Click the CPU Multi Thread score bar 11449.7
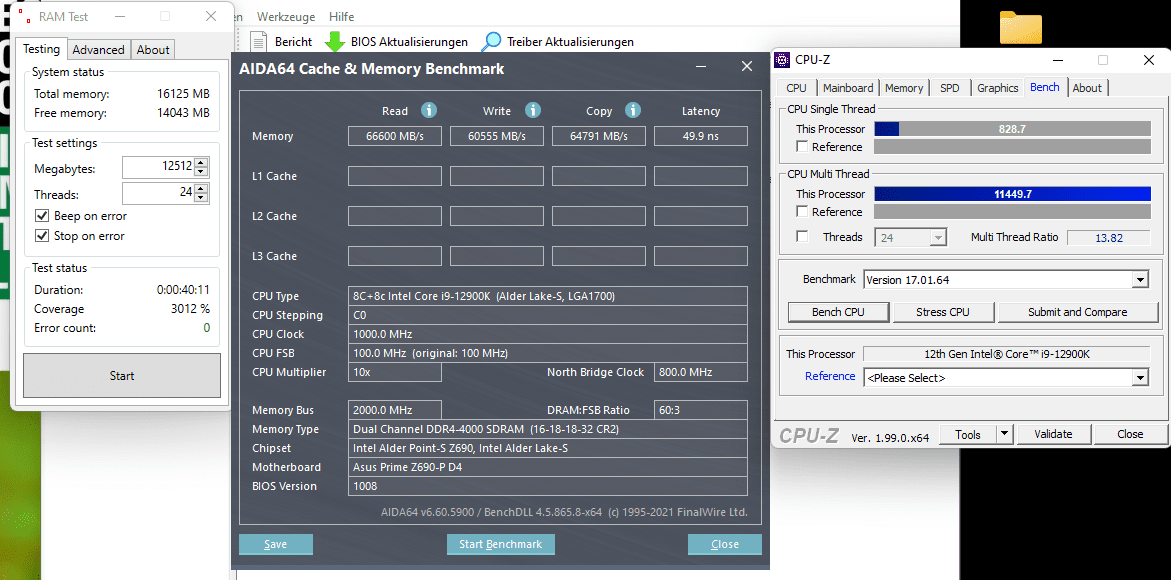This screenshot has width=1171, height=580. [x=1012, y=194]
